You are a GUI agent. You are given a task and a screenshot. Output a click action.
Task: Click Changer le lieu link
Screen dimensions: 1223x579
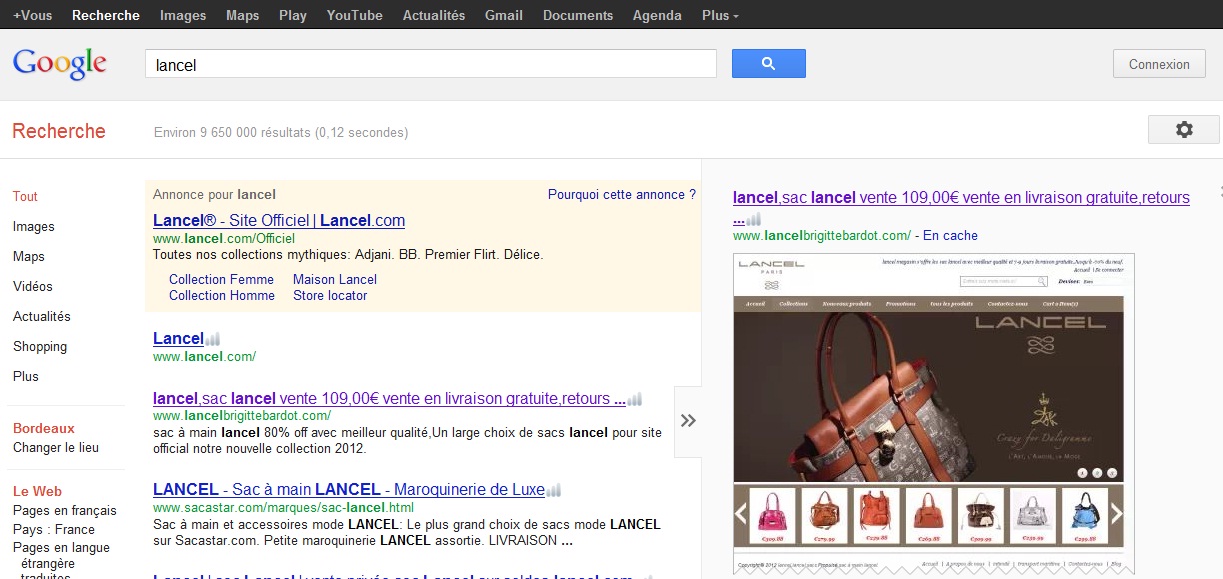coord(56,448)
